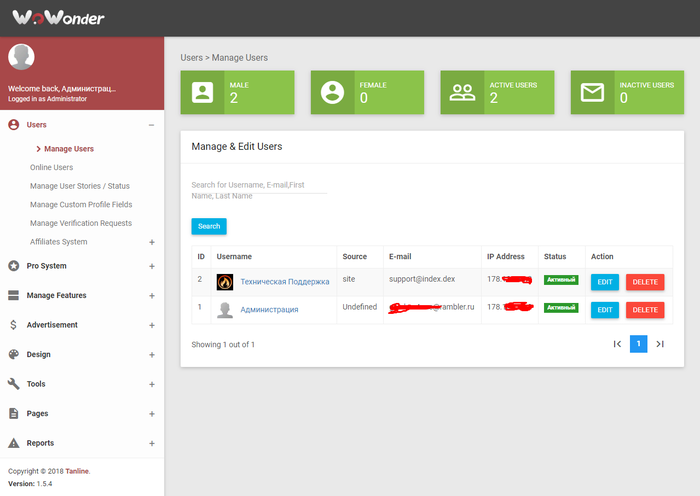The width and height of the screenshot is (700, 496).
Task: Focus the username search input field
Action: pyautogui.click(x=259, y=190)
